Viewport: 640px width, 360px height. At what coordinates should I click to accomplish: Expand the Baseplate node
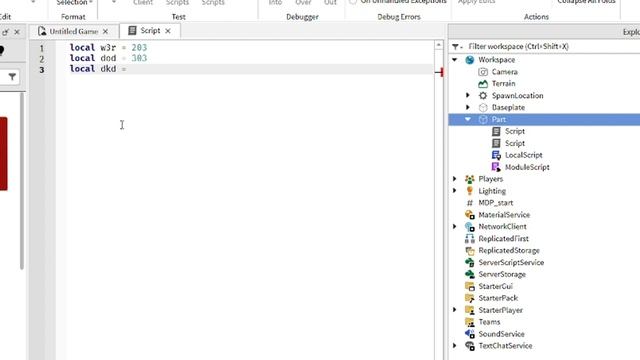[468, 107]
